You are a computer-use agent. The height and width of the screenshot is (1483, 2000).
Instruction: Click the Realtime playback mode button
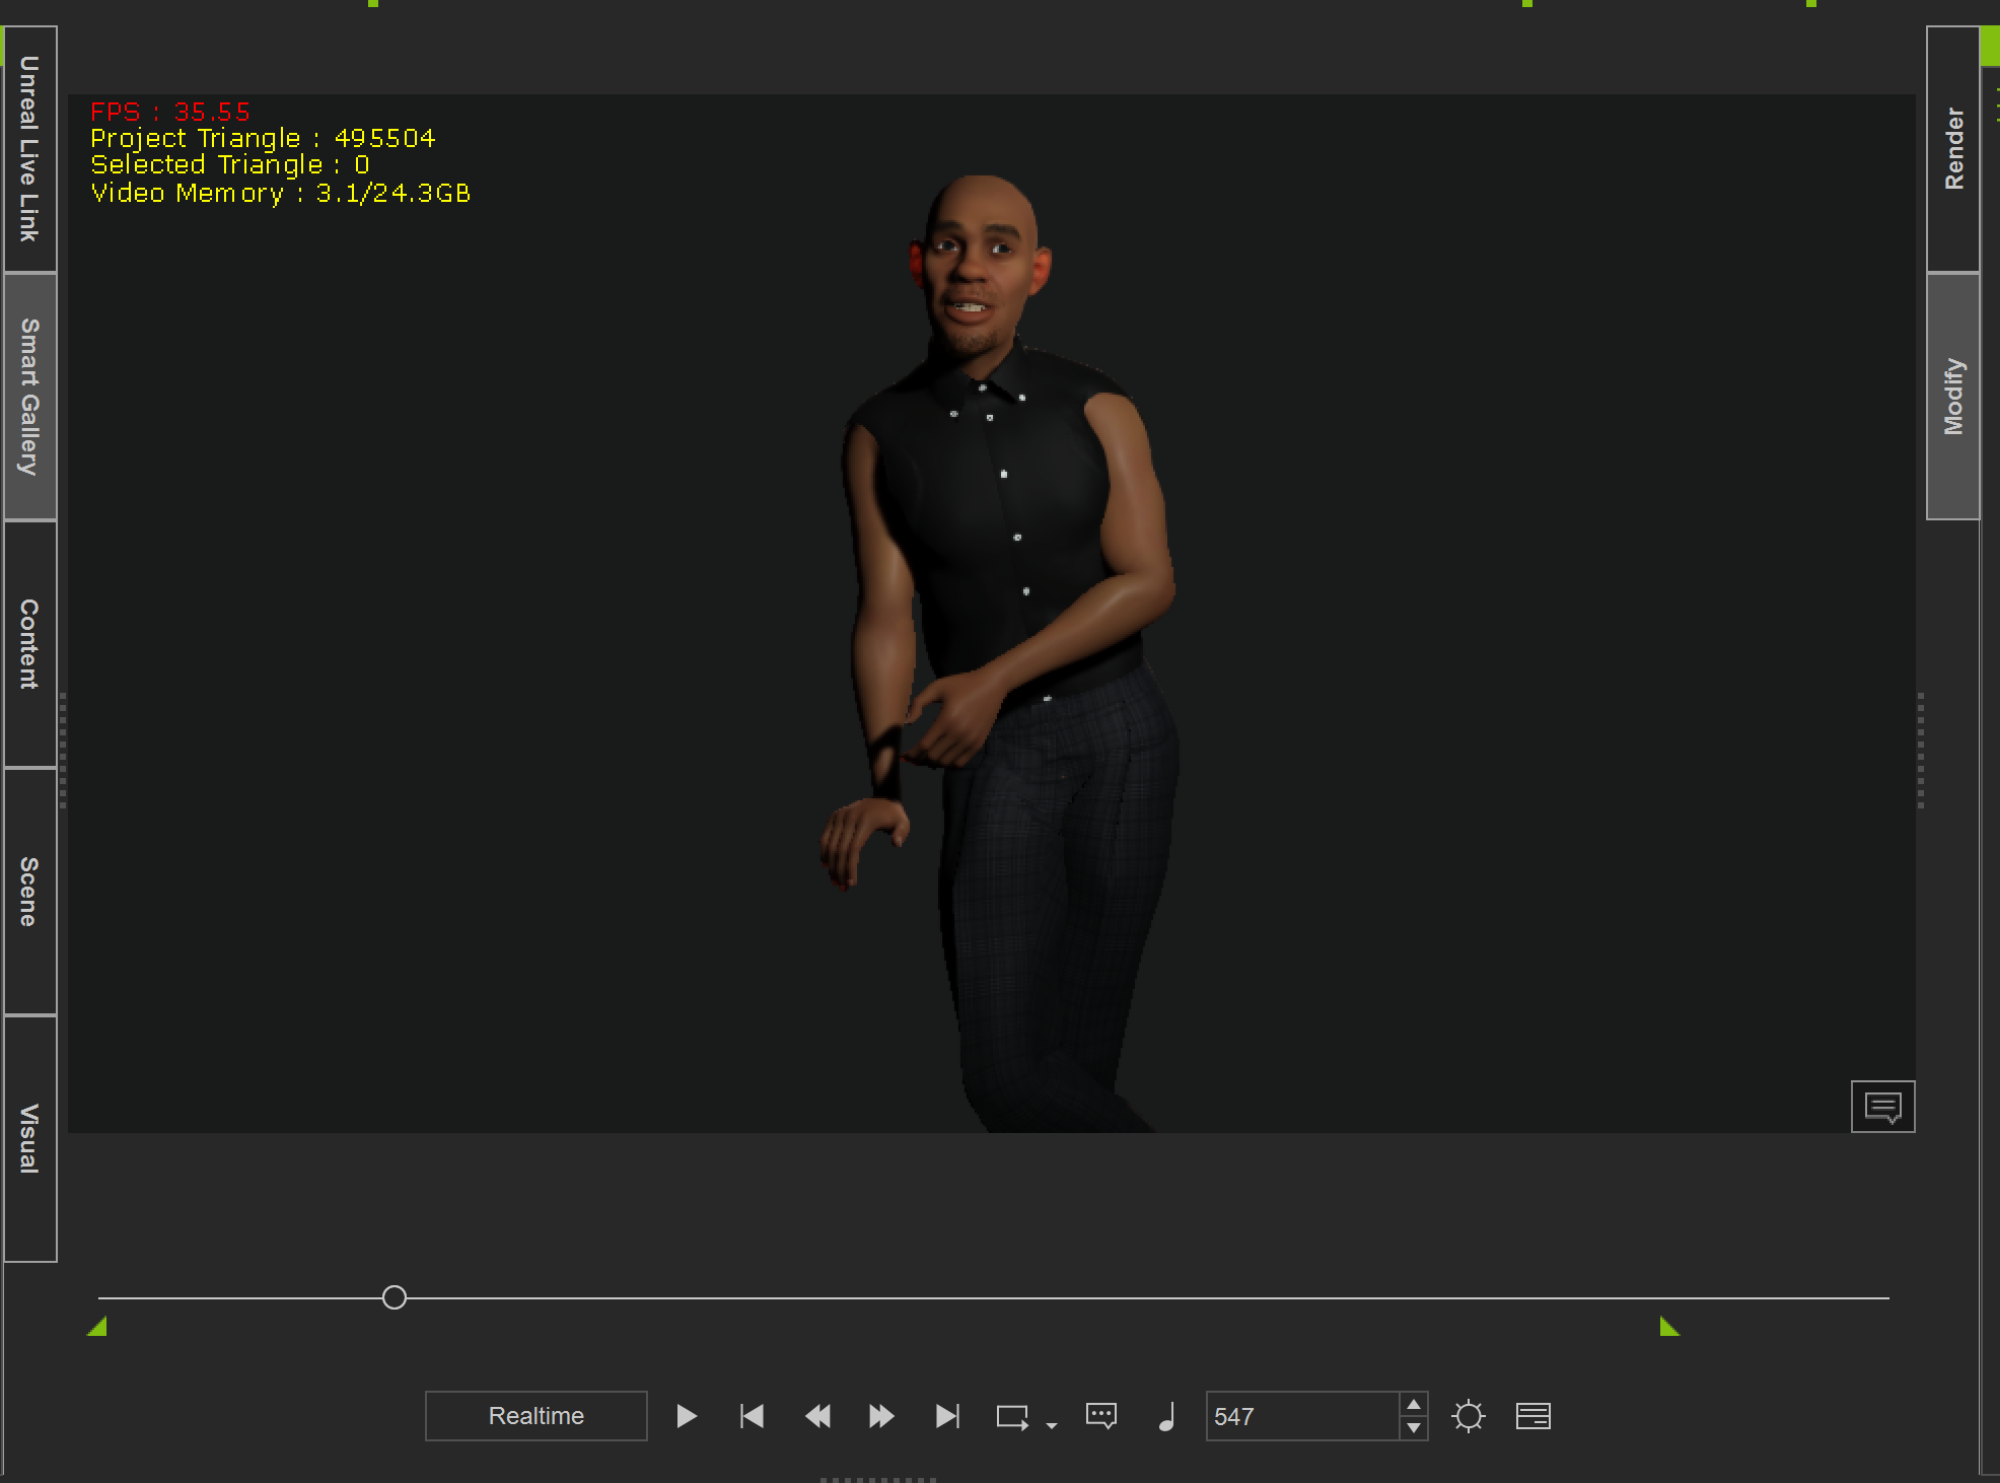536,1416
